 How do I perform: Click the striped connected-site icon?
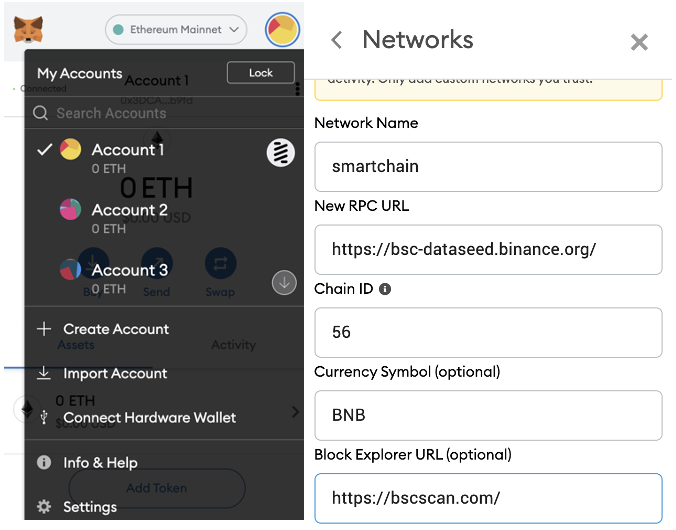click(x=281, y=153)
